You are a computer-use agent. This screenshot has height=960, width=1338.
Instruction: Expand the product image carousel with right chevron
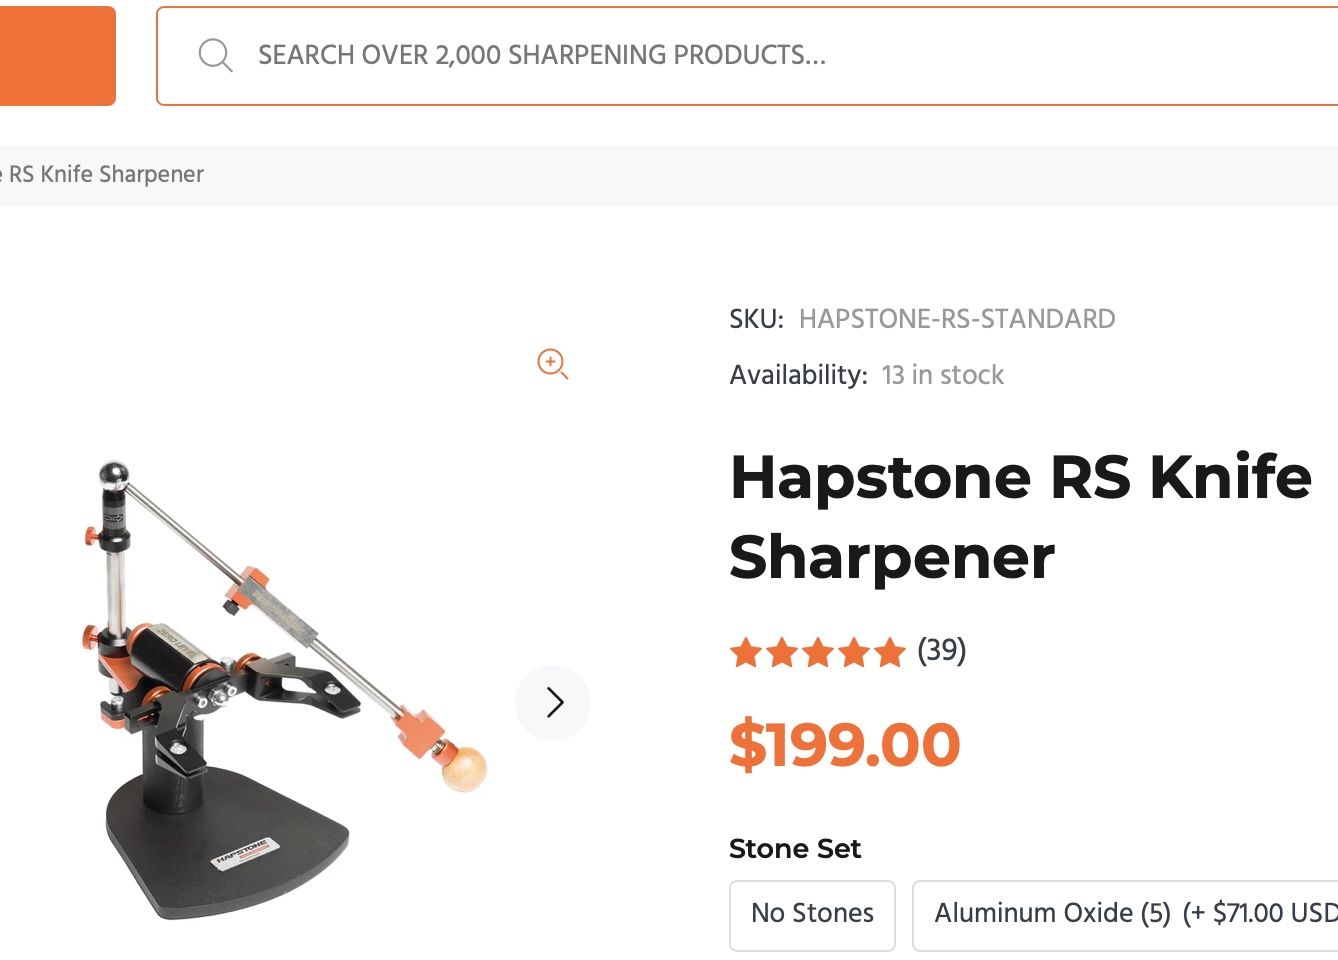pyautogui.click(x=552, y=702)
